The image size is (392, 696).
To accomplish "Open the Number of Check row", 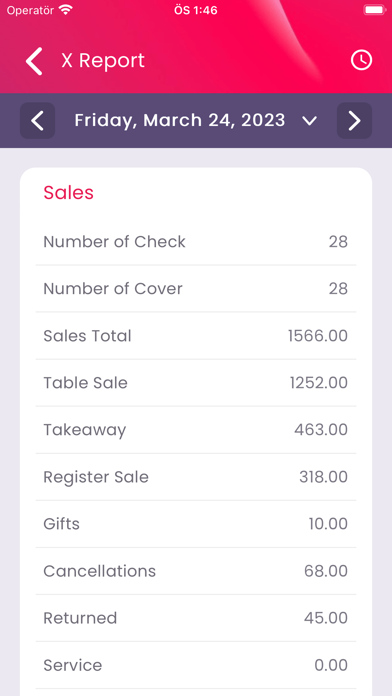I will tap(196, 242).
